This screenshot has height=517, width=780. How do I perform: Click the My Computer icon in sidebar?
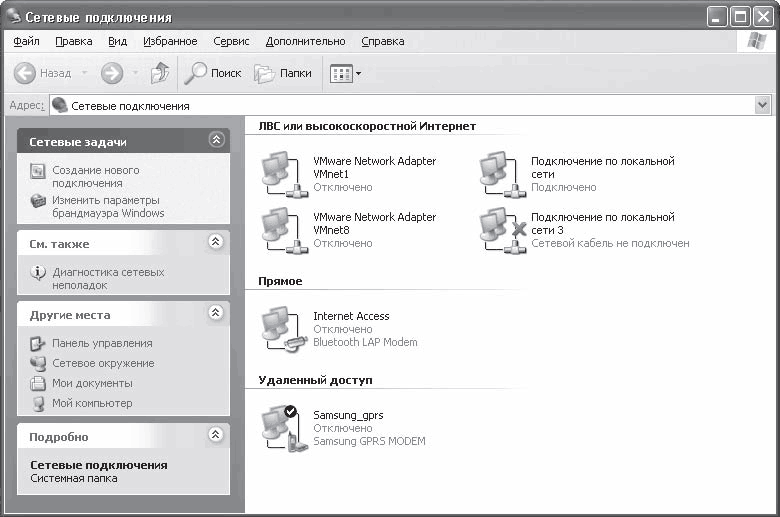click(x=38, y=404)
